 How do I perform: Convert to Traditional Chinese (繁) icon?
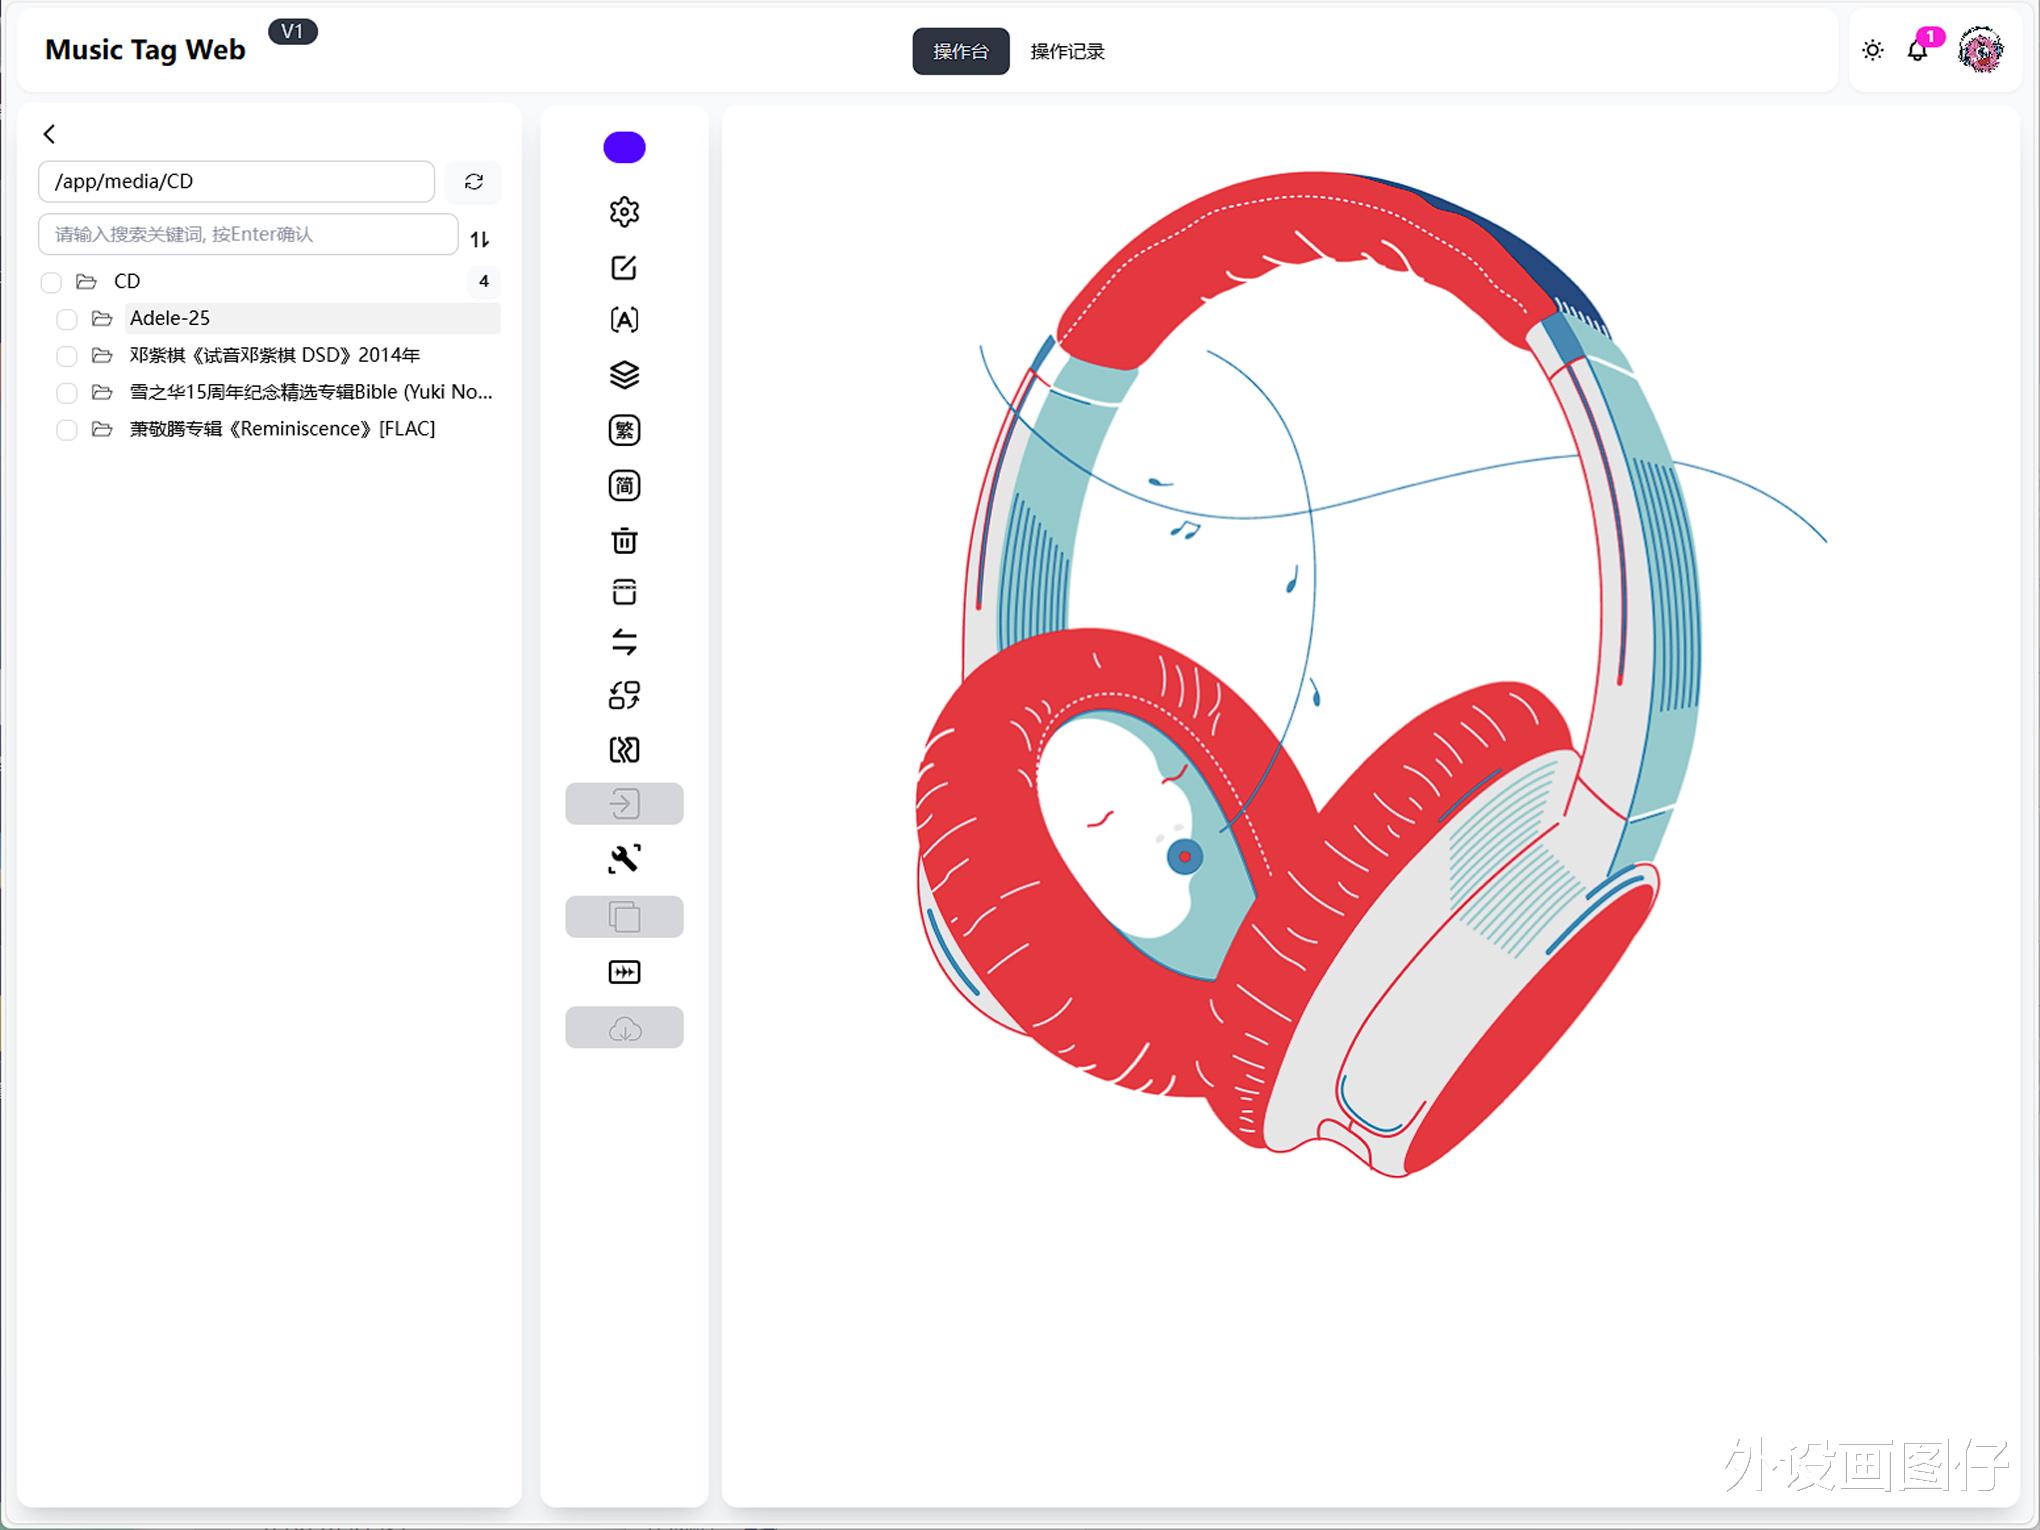click(x=624, y=430)
